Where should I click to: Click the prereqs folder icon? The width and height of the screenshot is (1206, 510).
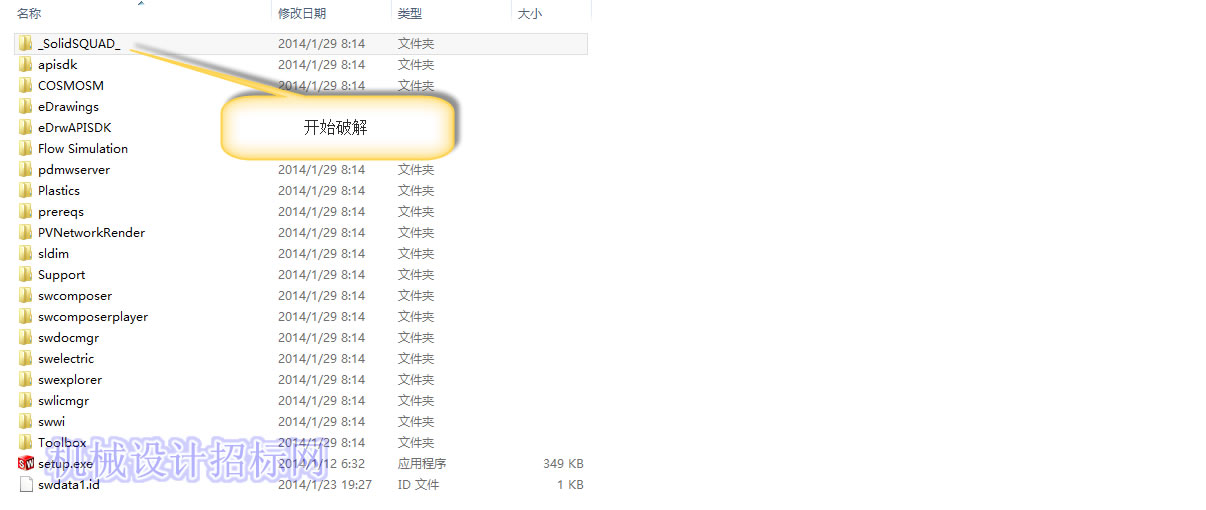tap(26, 212)
